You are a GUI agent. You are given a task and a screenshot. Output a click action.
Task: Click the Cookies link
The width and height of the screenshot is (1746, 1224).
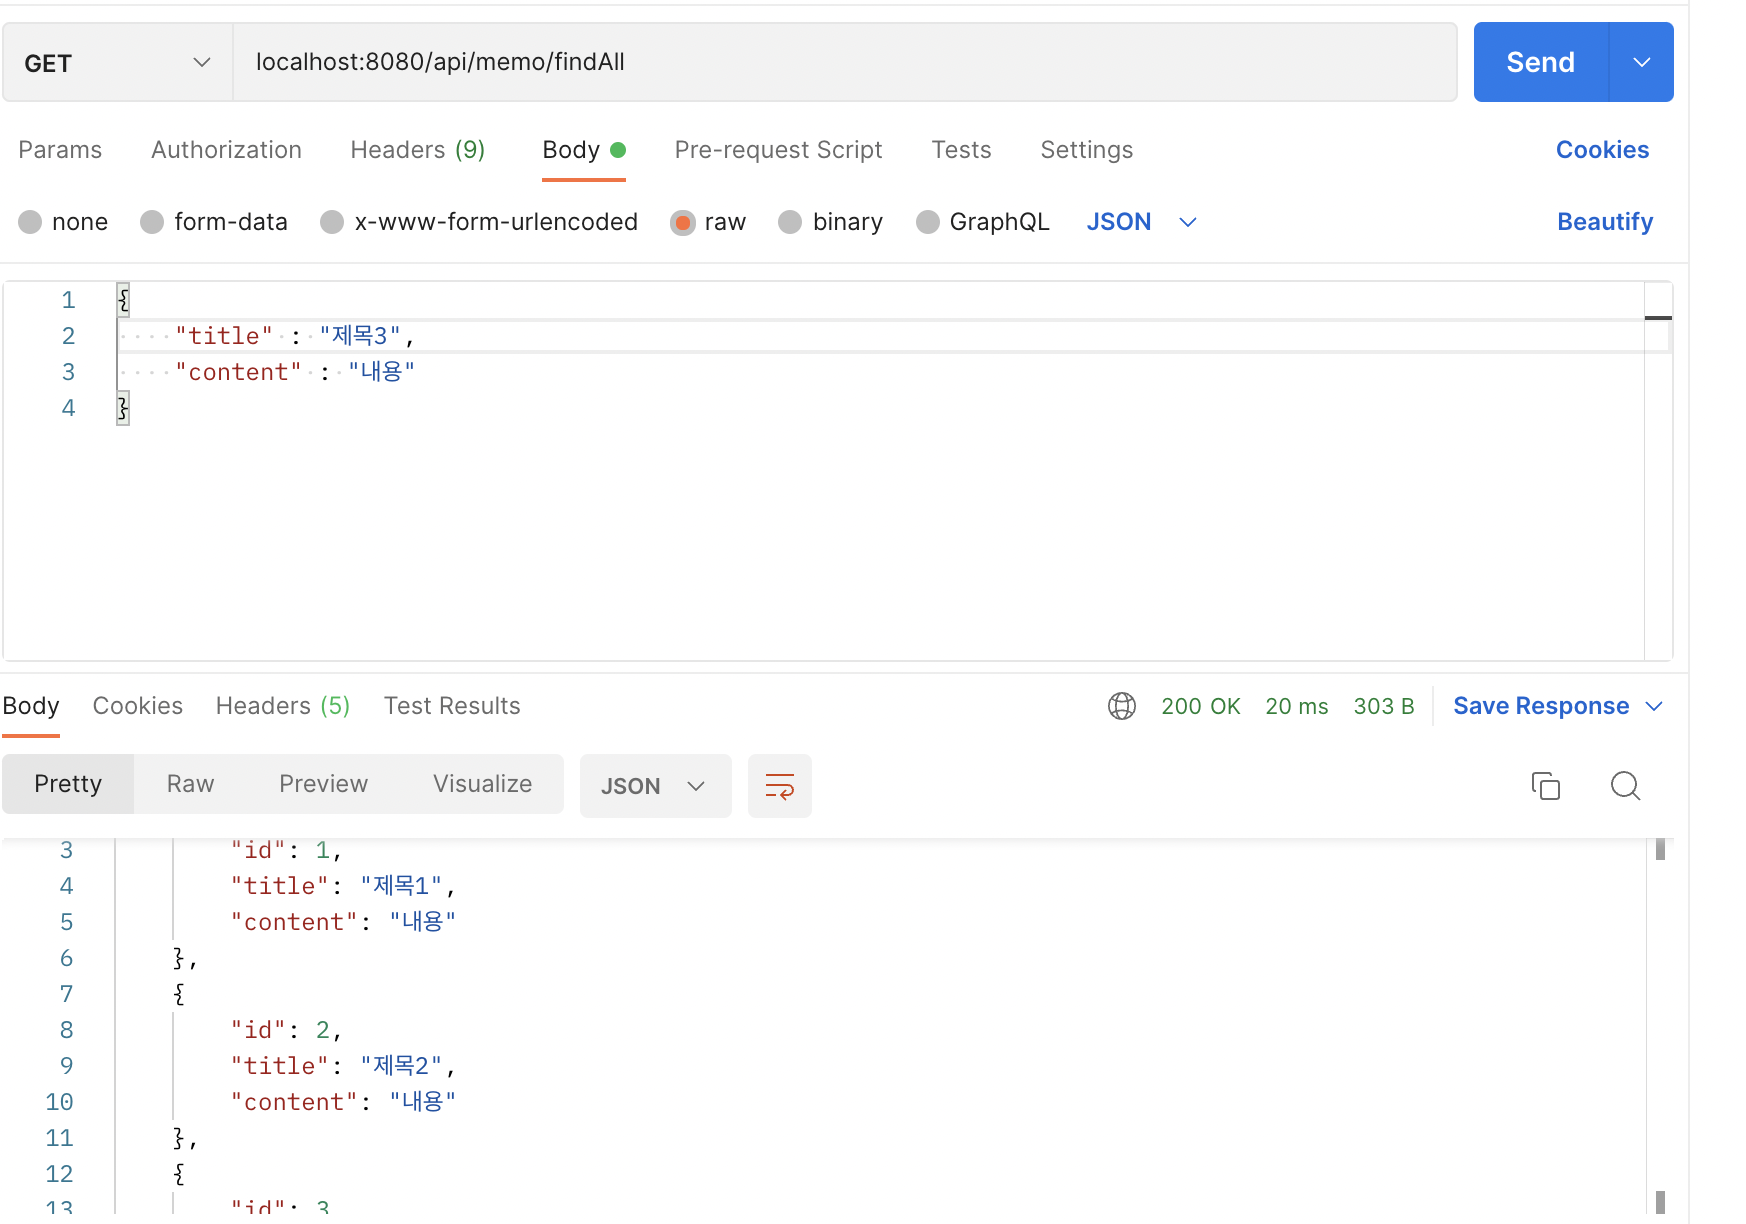1602,150
